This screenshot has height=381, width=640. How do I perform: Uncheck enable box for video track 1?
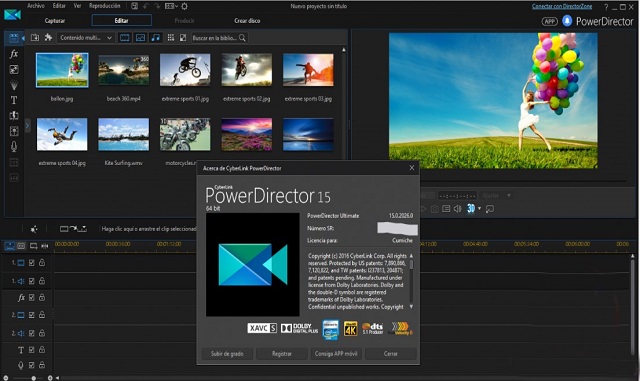tap(32, 263)
